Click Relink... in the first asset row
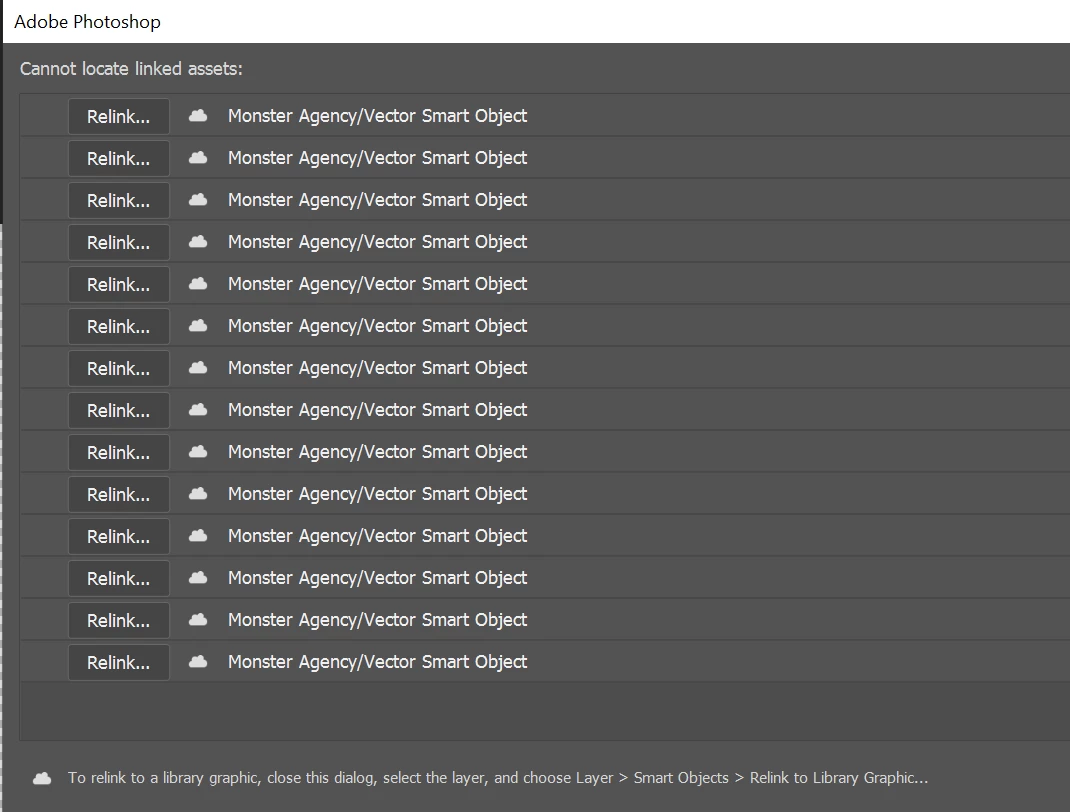This screenshot has width=1070, height=812. tap(119, 117)
